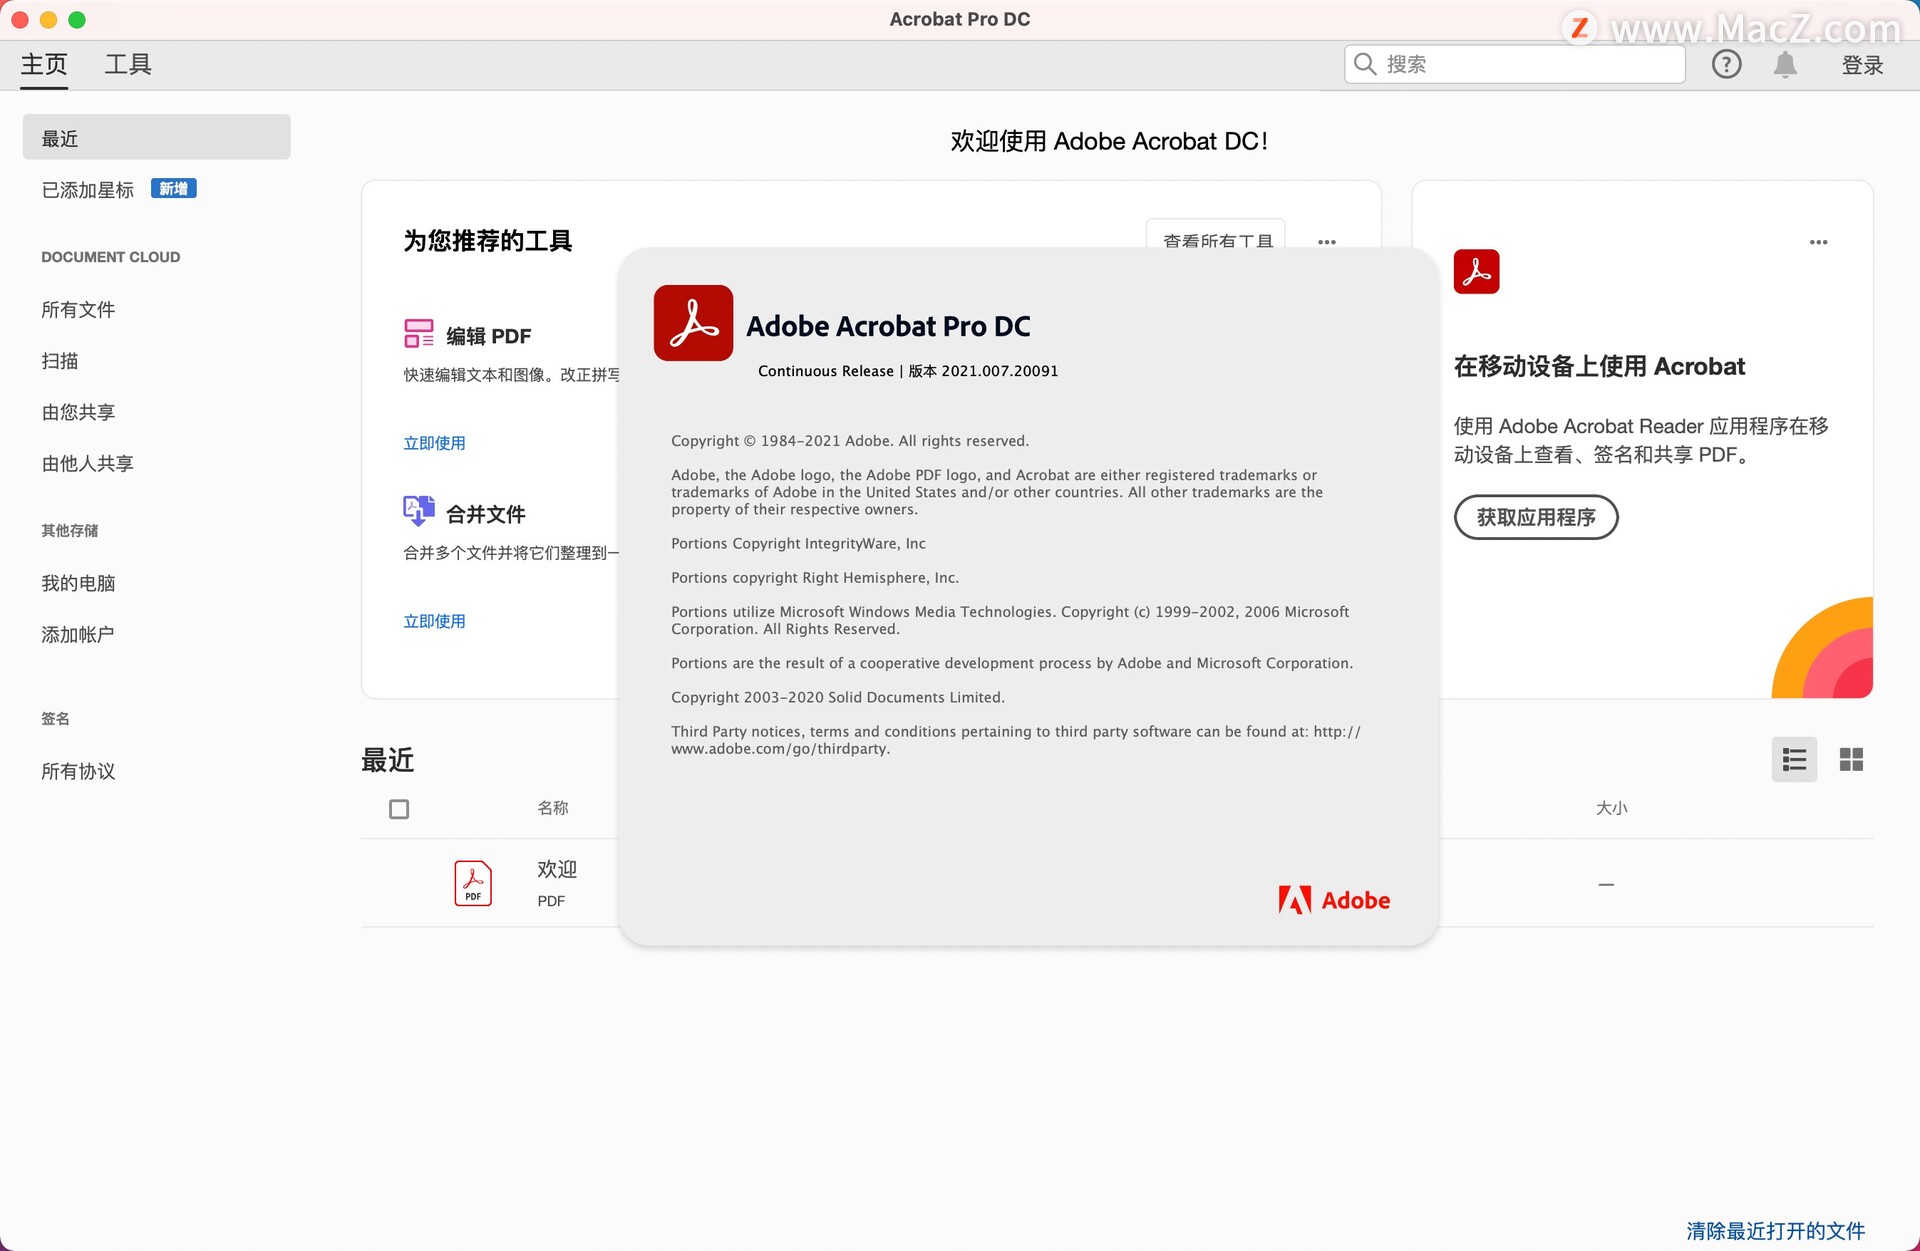Open help via the question mark icon
The width and height of the screenshot is (1920, 1251).
(1727, 64)
